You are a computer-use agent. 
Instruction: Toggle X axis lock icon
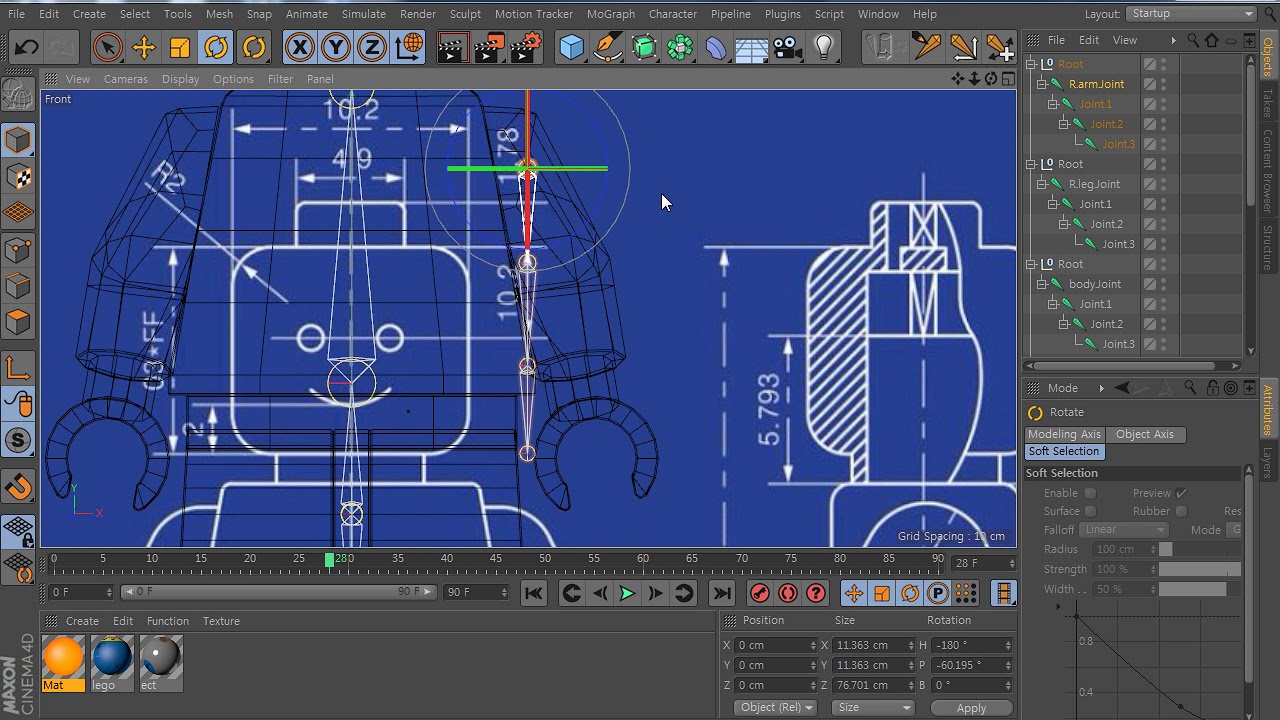pyautogui.click(x=299, y=47)
